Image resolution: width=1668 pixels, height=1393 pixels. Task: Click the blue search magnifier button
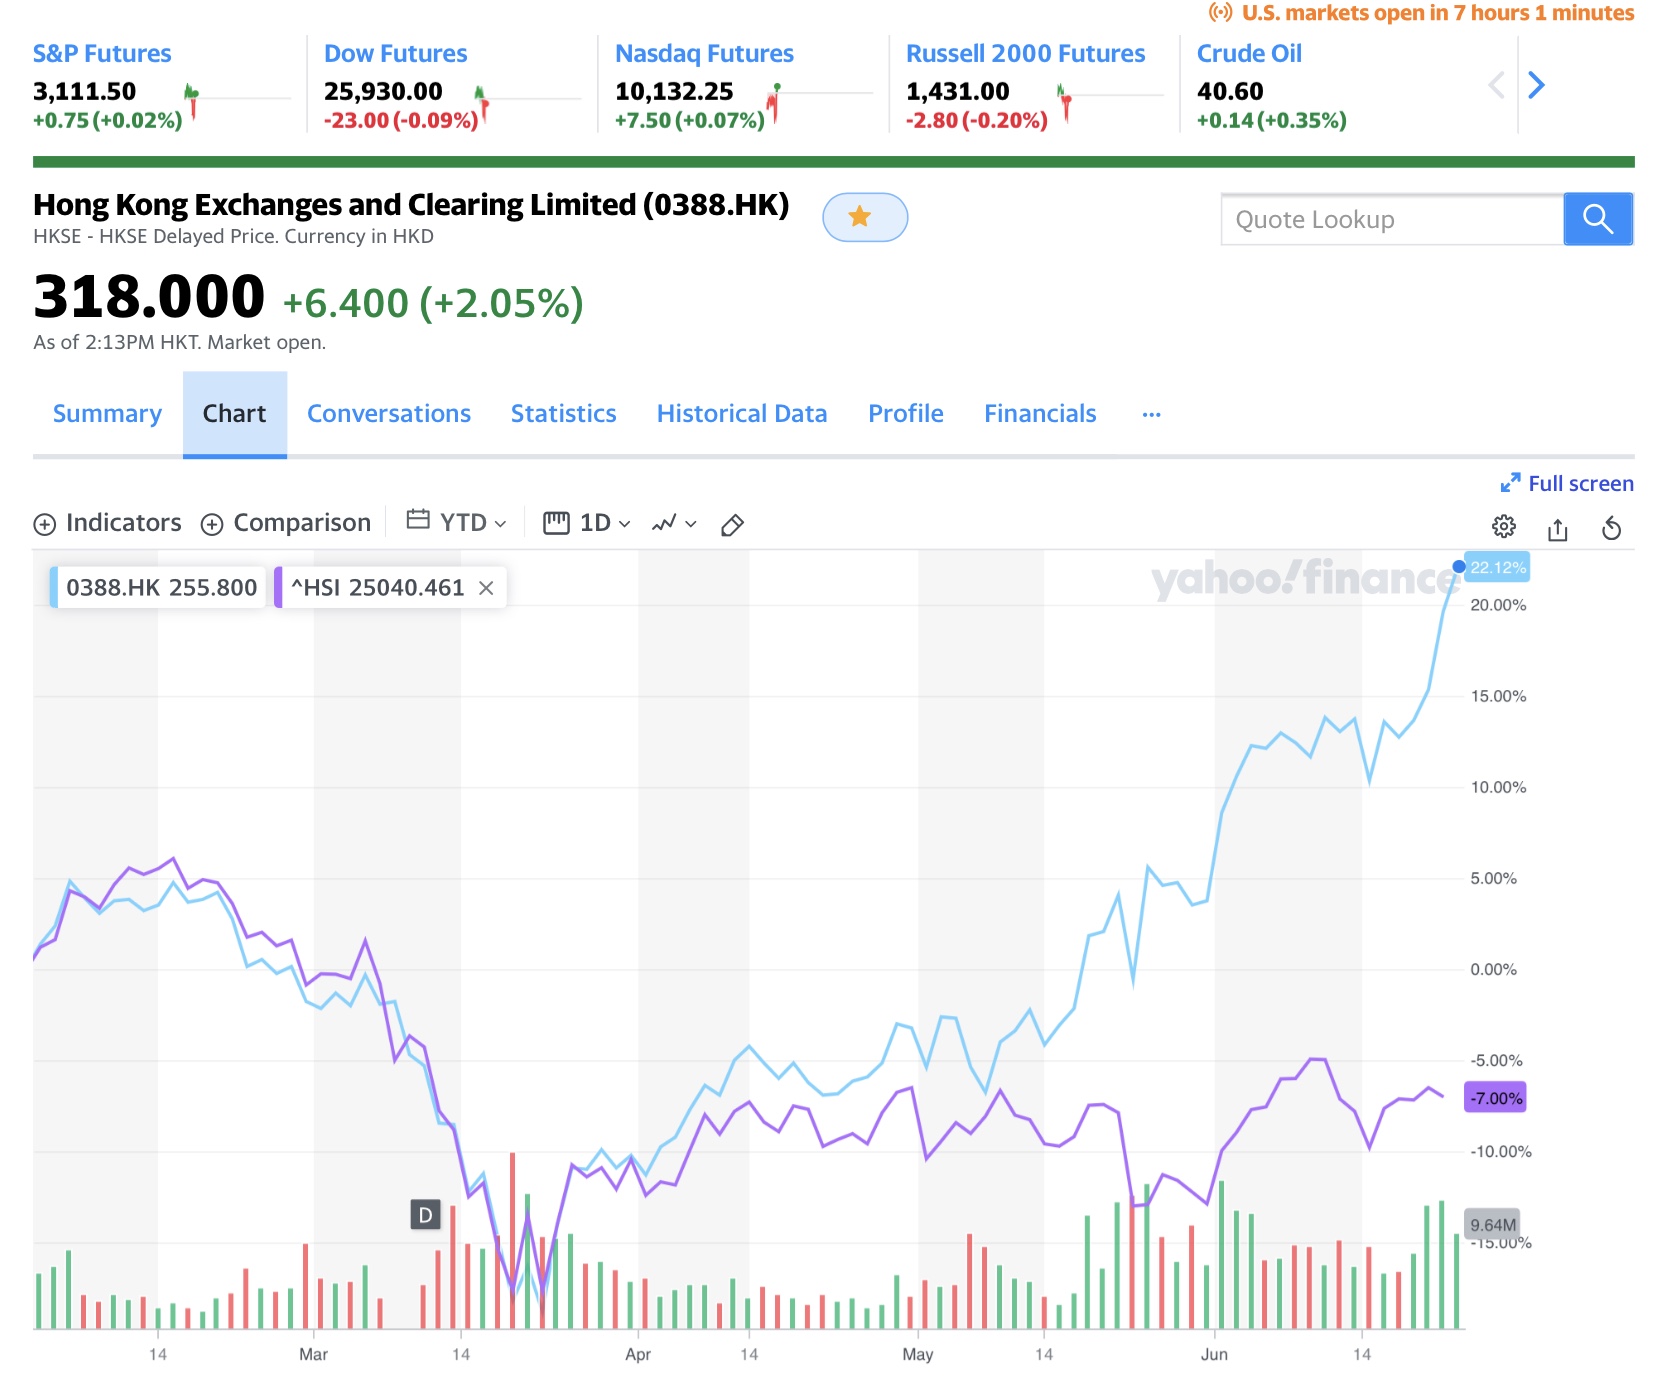click(1597, 219)
